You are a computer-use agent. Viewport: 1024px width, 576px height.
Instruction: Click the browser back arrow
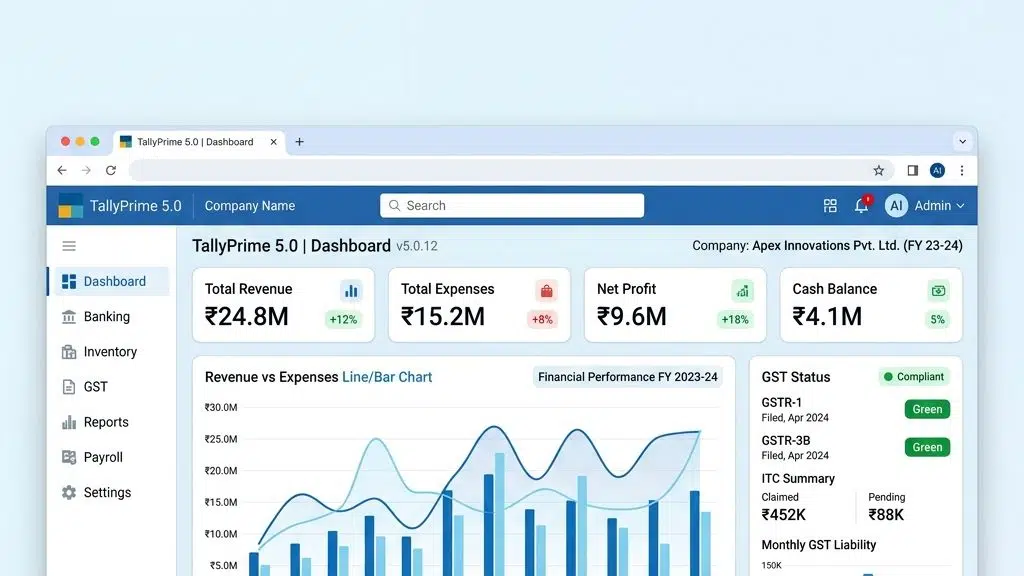click(x=62, y=170)
